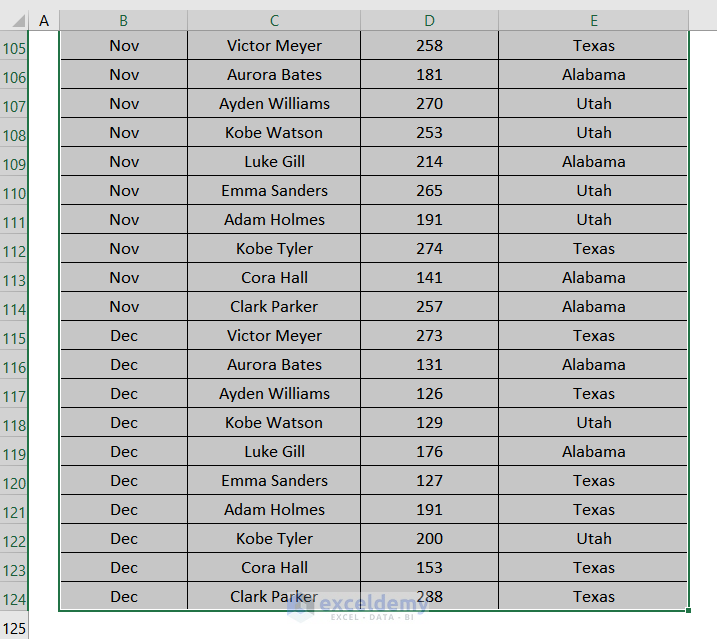The image size is (717, 639).
Task: Select the column E header
Action: point(593,21)
